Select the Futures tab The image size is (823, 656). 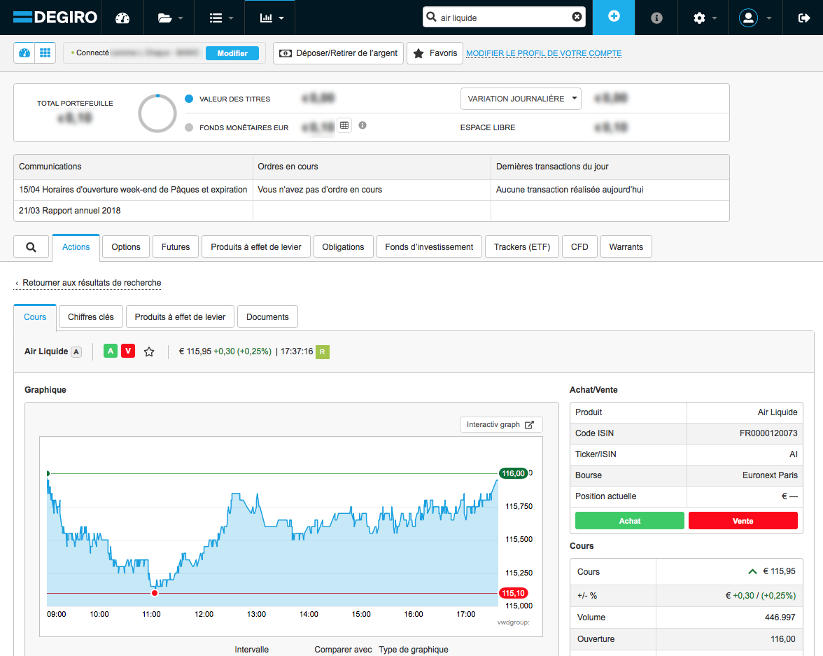click(x=175, y=247)
